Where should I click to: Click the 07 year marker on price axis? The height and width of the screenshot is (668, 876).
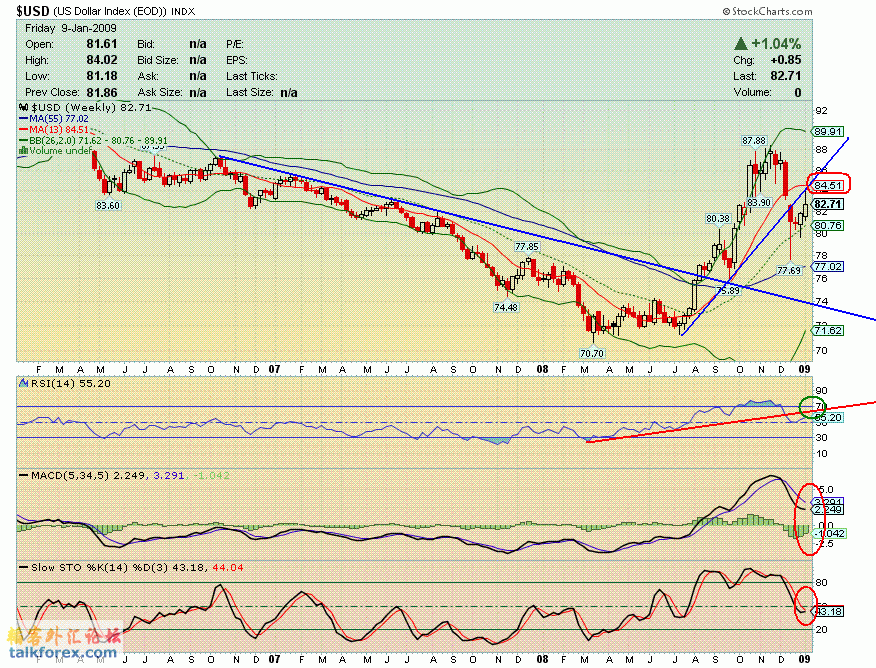274,369
